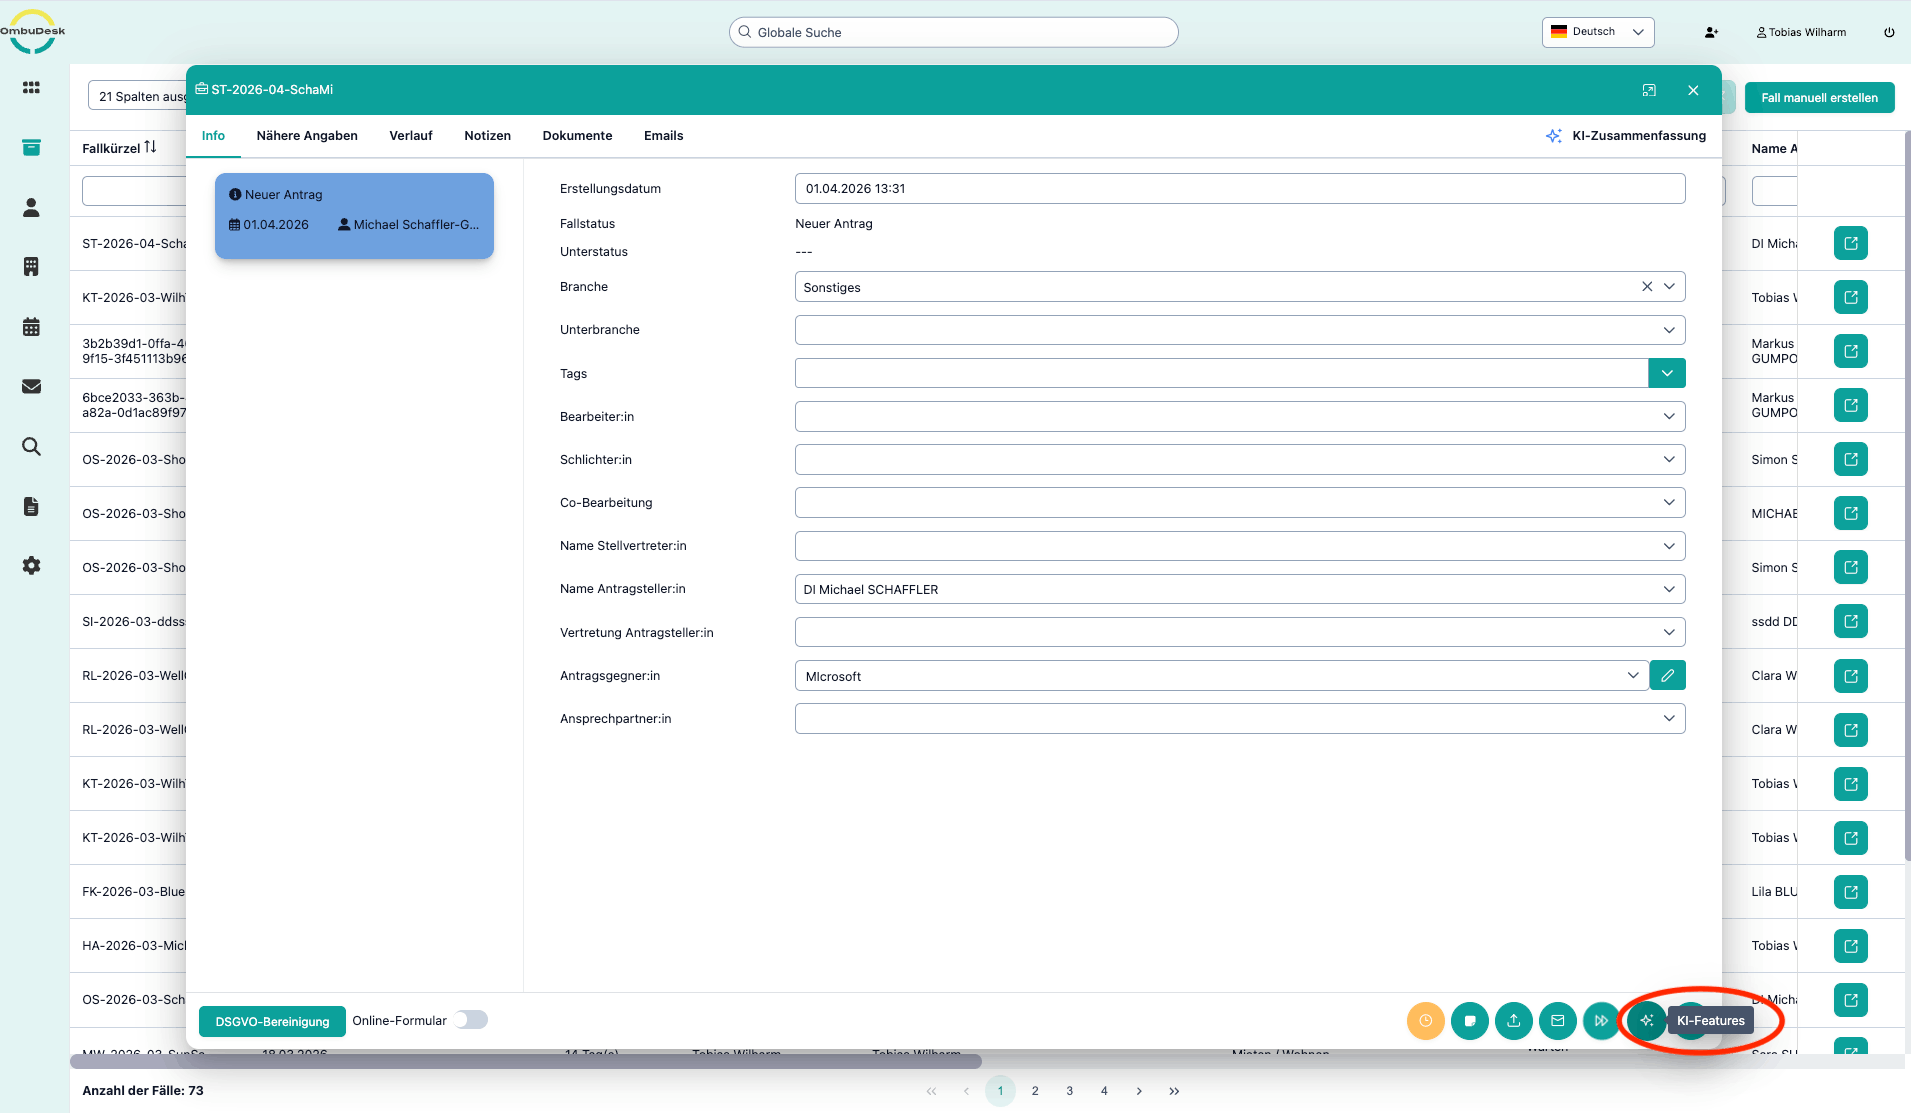Open the calendar in the left sidebar

[31, 327]
